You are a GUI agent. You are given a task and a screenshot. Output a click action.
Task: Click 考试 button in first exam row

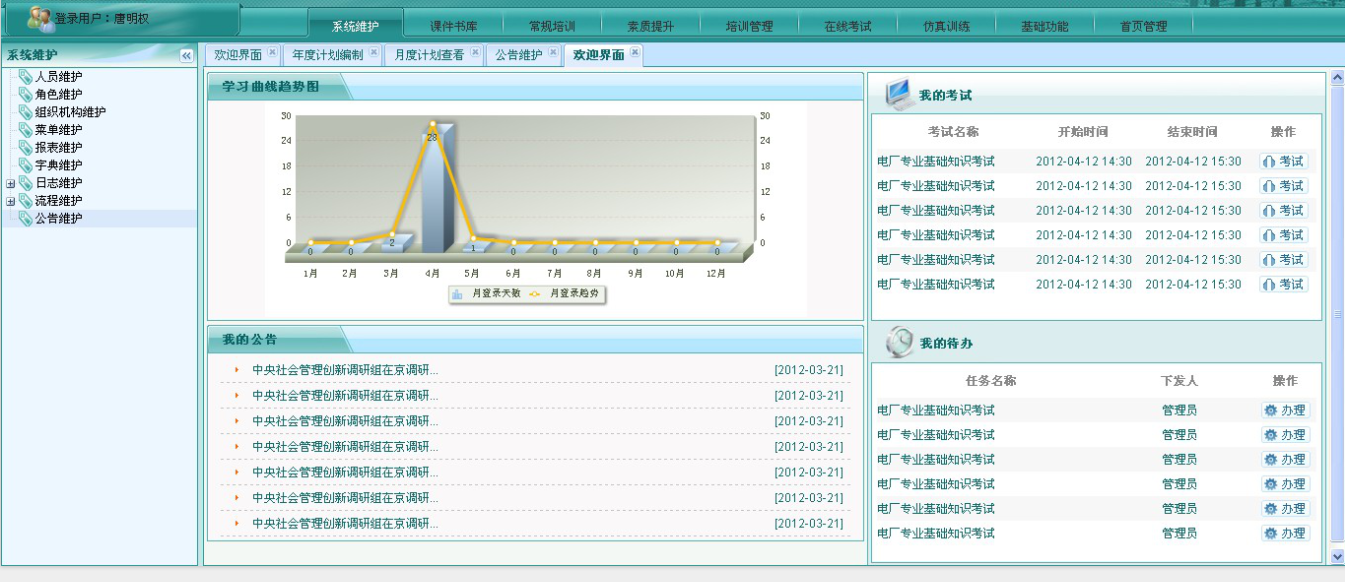click(1283, 161)
